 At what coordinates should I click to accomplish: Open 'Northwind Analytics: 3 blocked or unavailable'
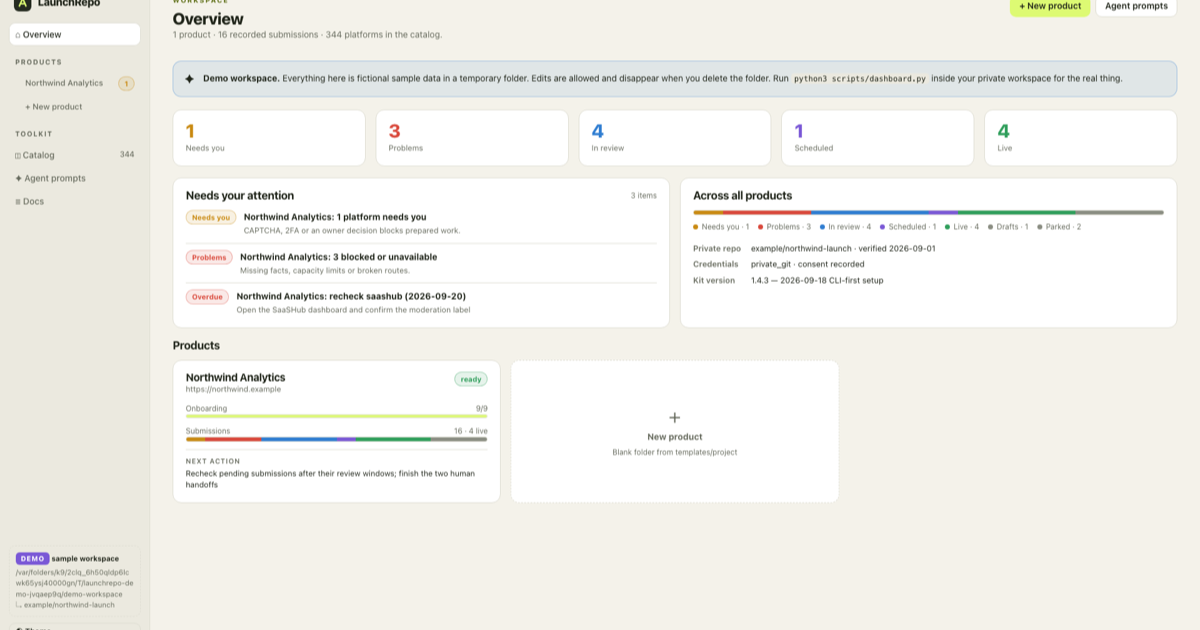coord(338,257)
